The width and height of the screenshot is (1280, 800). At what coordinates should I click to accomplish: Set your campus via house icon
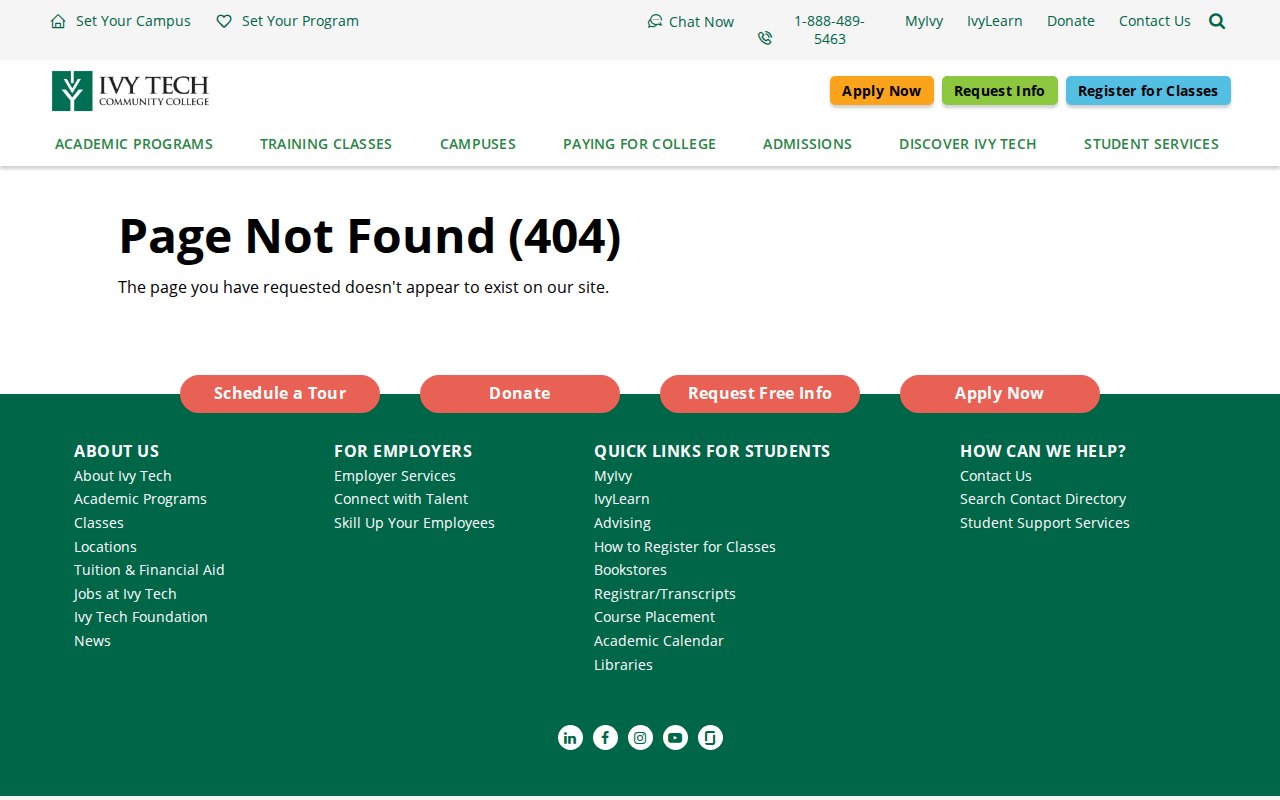[x=58, y=21]
